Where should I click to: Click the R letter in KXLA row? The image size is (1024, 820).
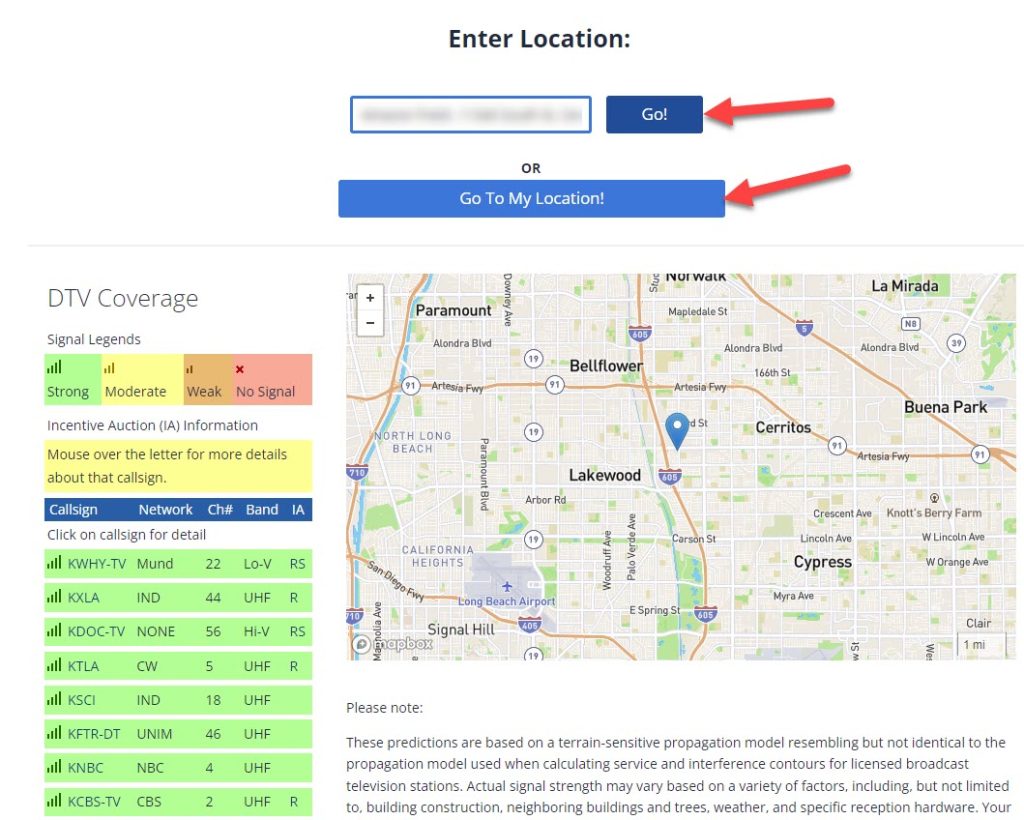point(294,597)
